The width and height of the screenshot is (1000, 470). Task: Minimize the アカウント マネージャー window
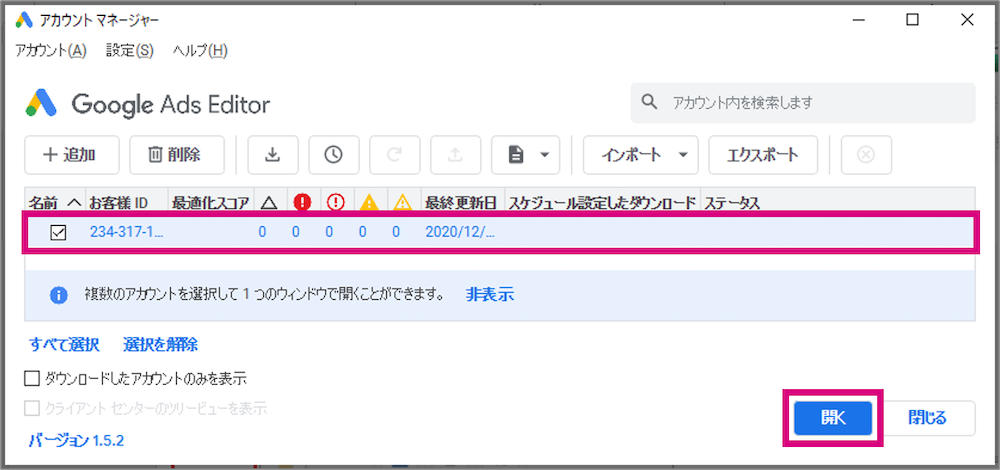click(x=858, y=20)
